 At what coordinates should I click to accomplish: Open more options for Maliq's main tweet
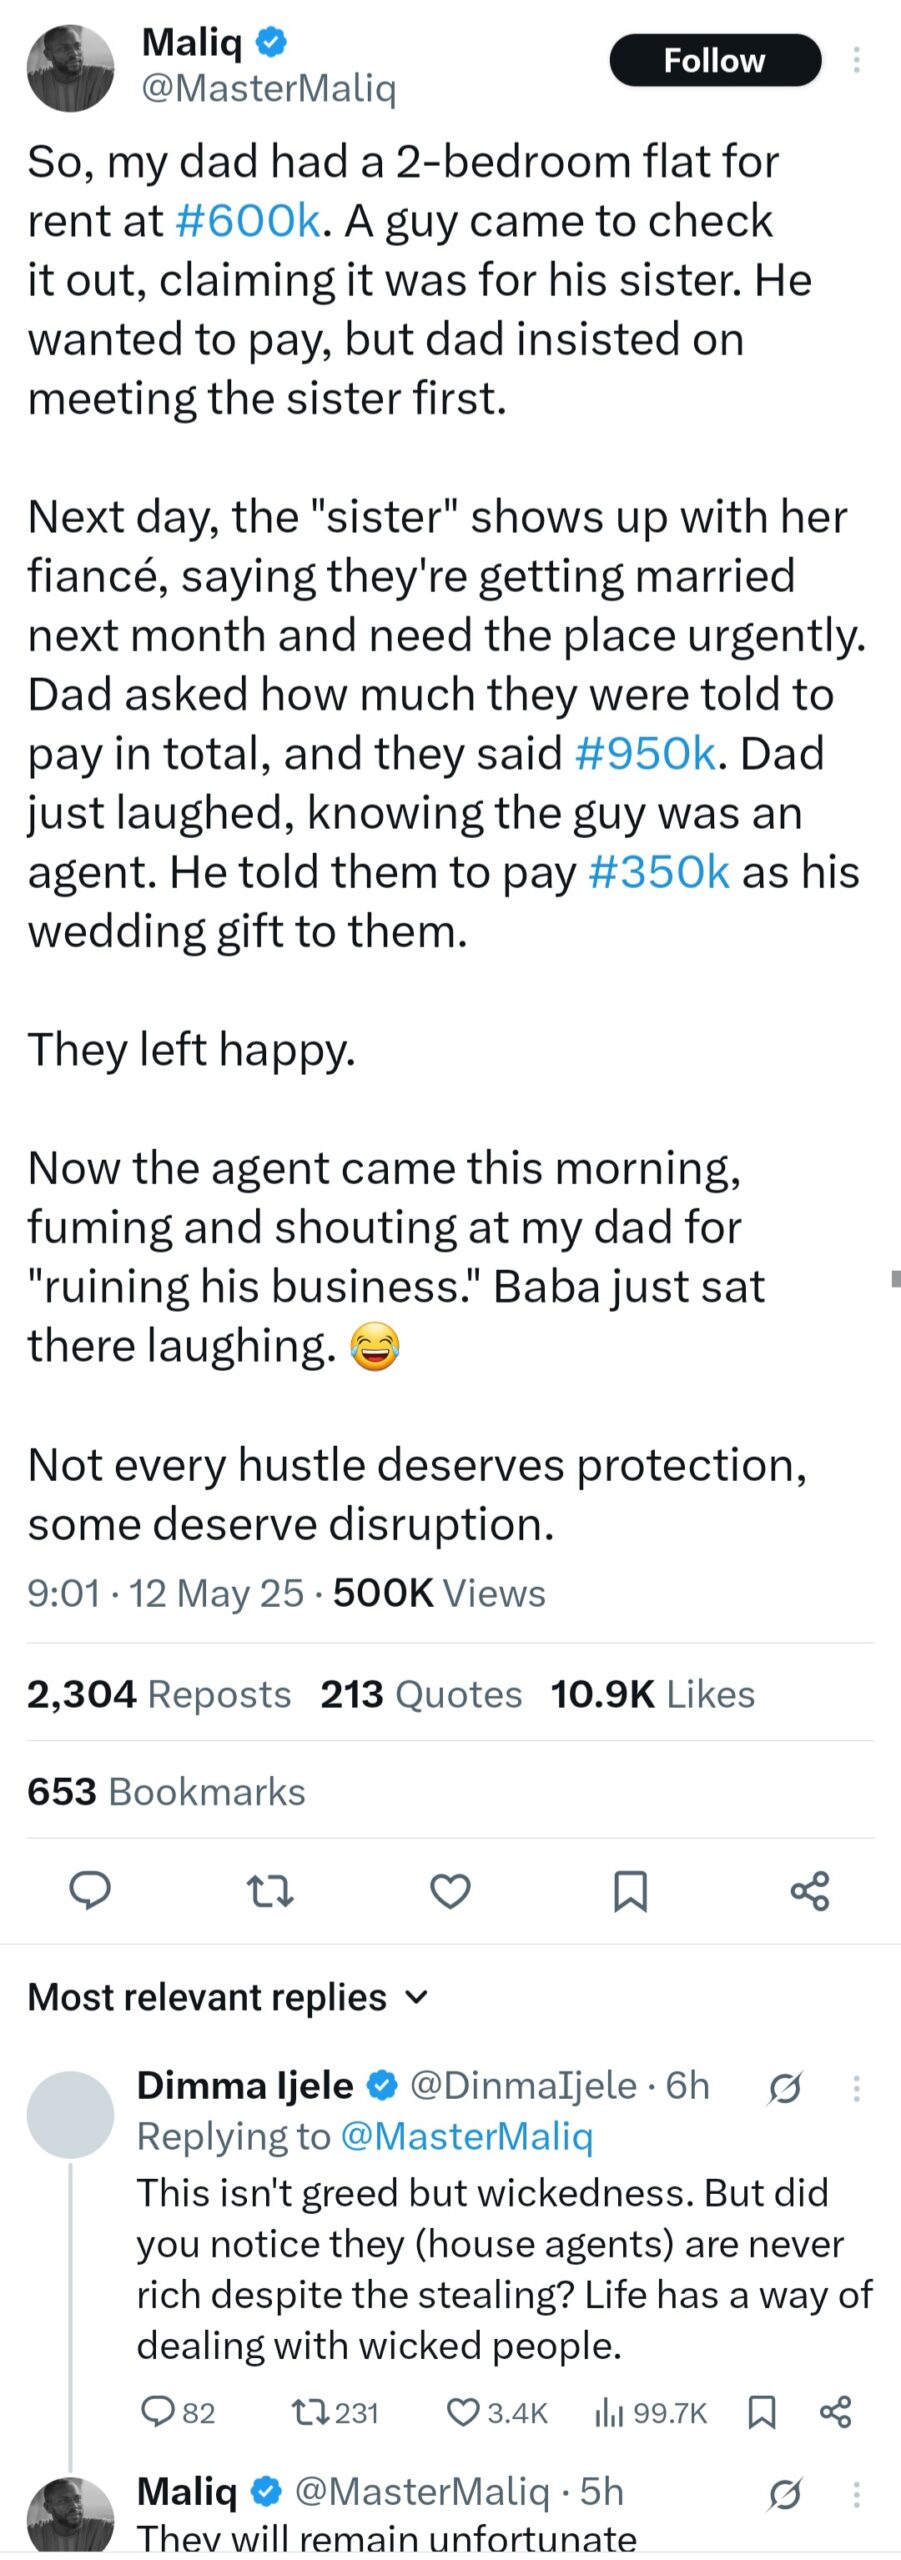pos(857,60)
